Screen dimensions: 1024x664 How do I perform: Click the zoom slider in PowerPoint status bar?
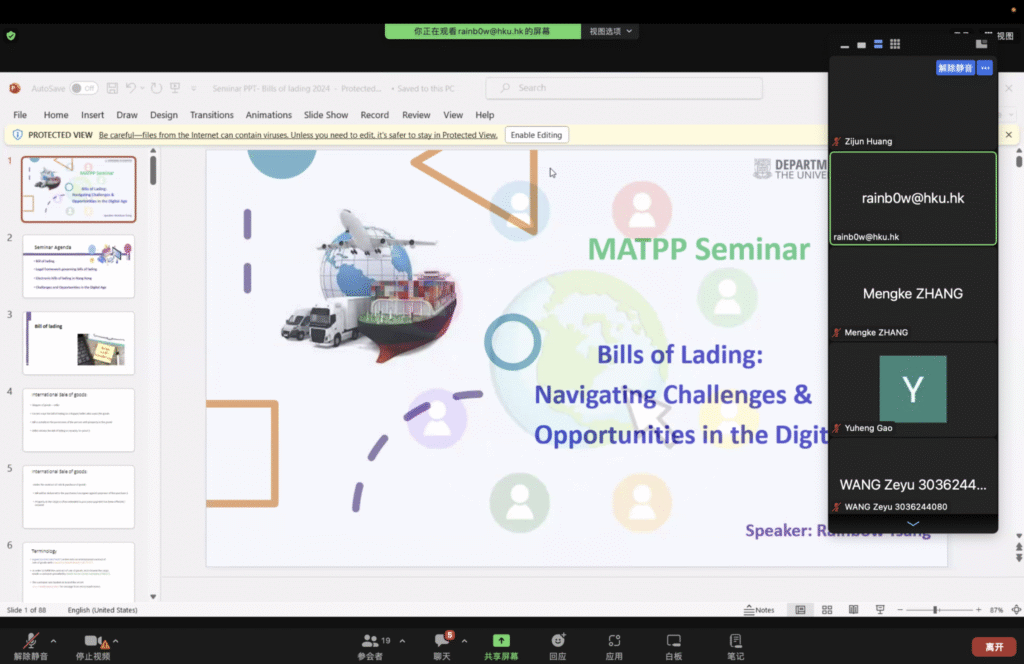[935, 610]
